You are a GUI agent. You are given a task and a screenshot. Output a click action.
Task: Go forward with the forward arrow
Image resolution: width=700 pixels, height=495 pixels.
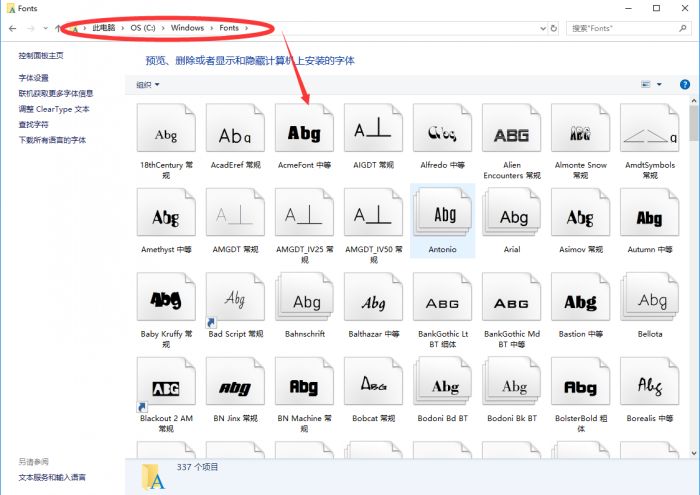(30, 28)
